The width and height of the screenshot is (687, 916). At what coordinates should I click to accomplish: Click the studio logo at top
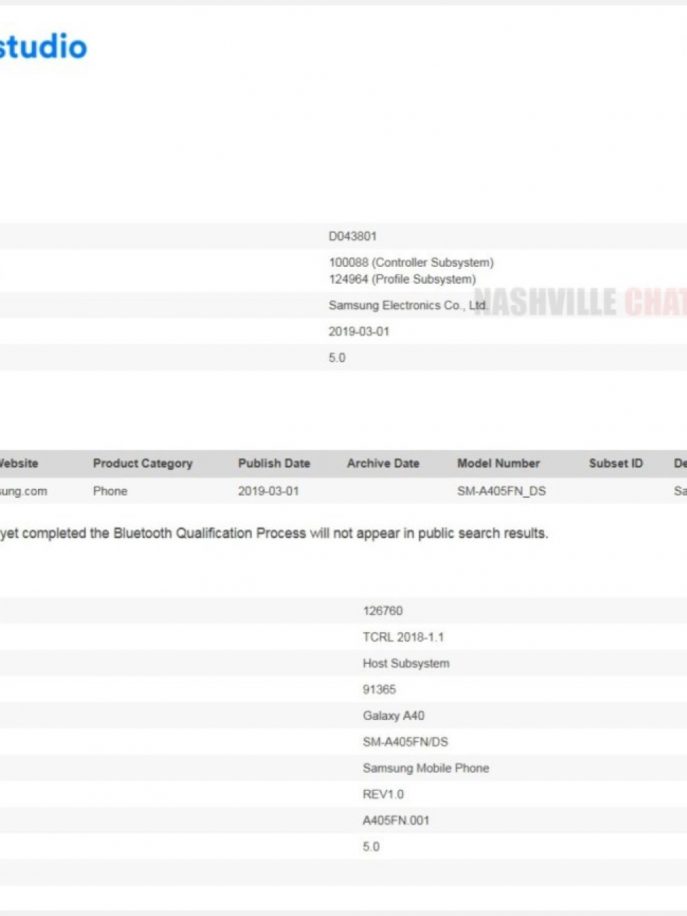43,47
